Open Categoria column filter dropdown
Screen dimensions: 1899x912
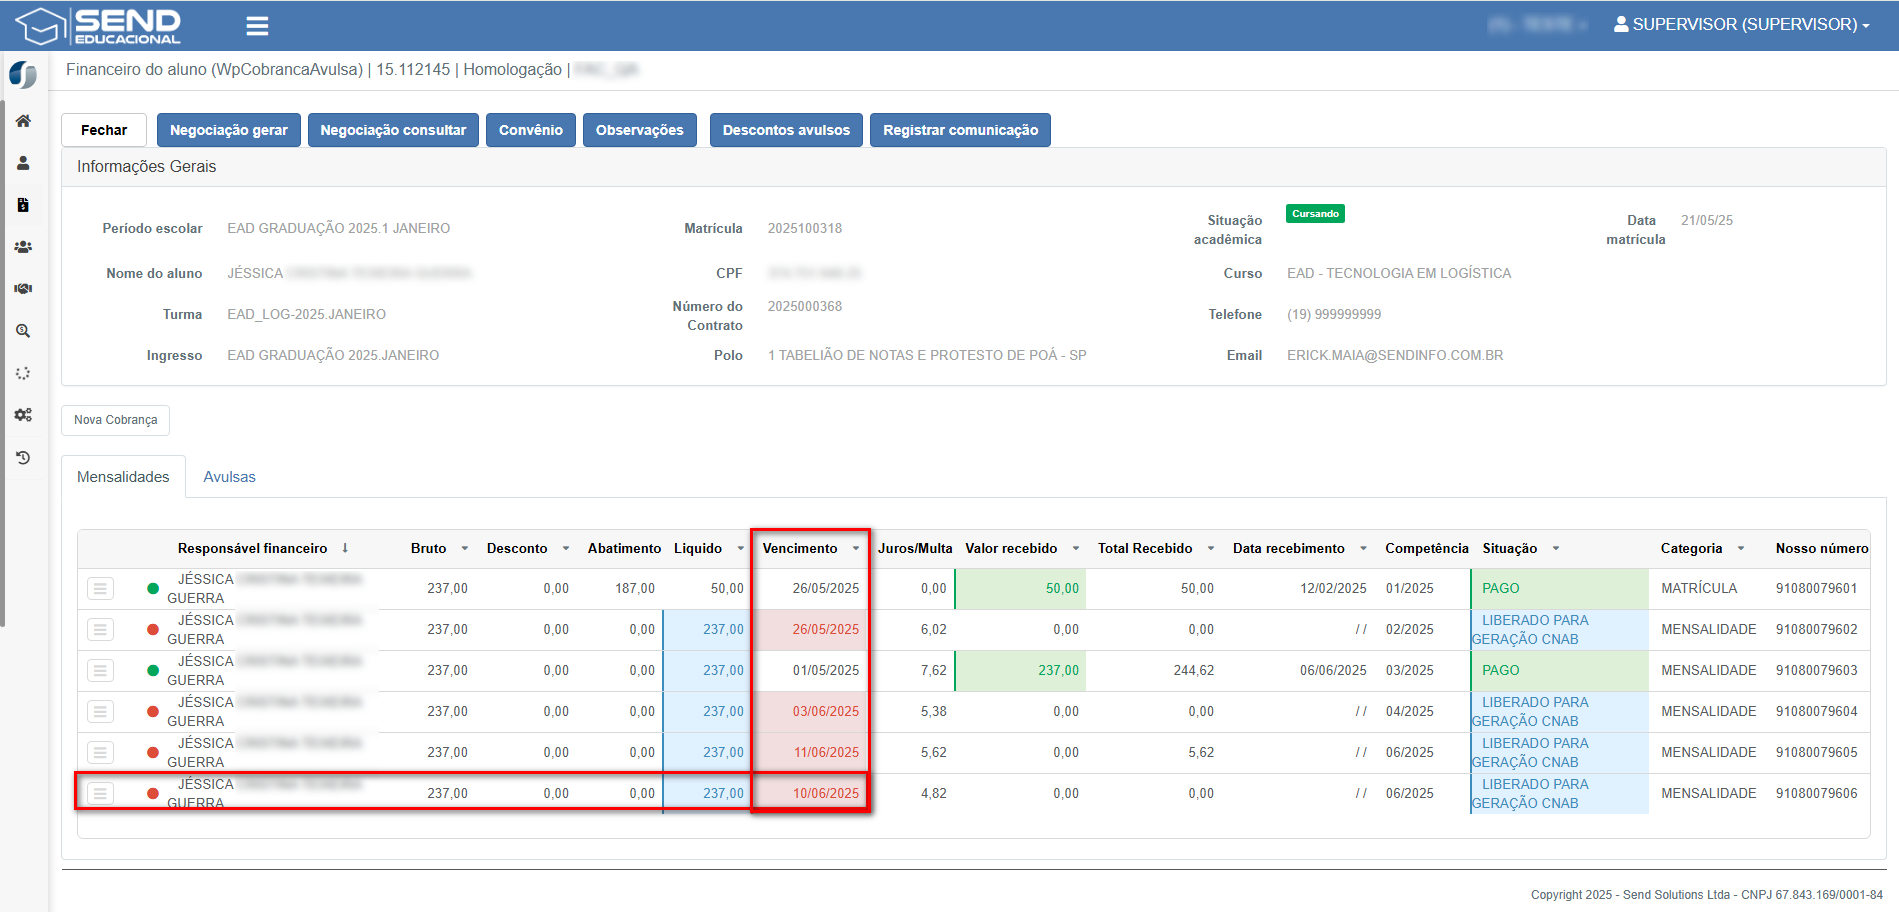1741,549
